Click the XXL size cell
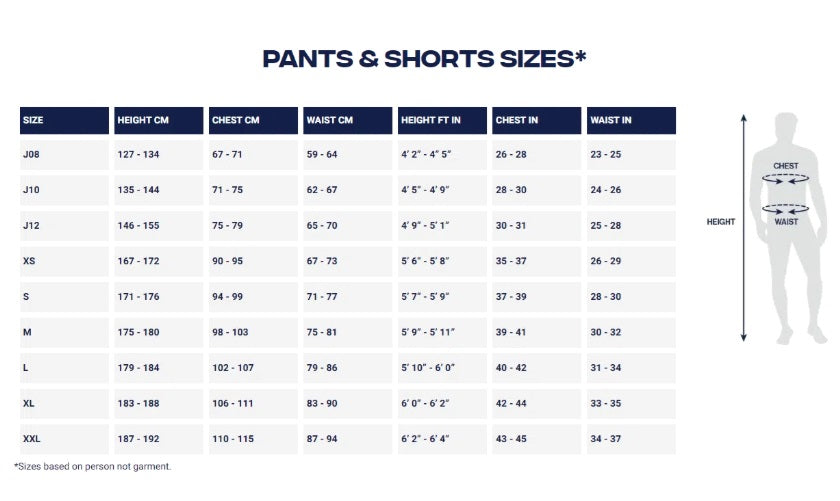This screenshot has width=840, height=501. (x=64, y=439)
